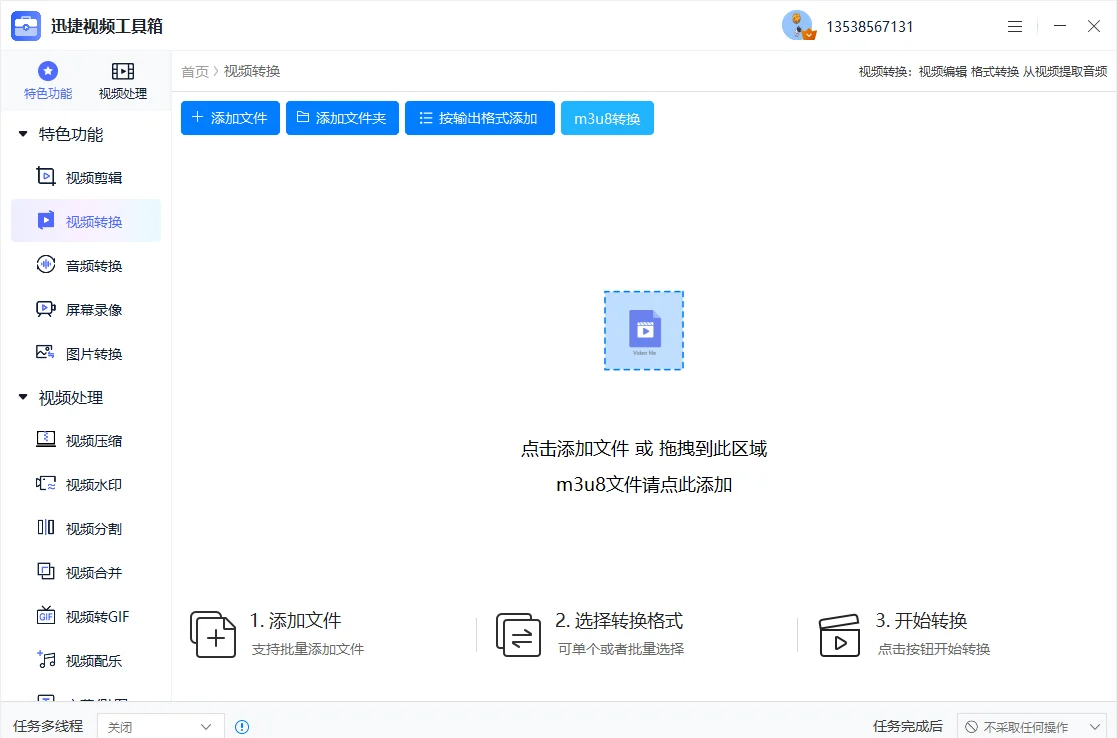Open the 视频压缩 video compression tool
This screenshot has height=738, width=1117.
[x=85, y=441]
